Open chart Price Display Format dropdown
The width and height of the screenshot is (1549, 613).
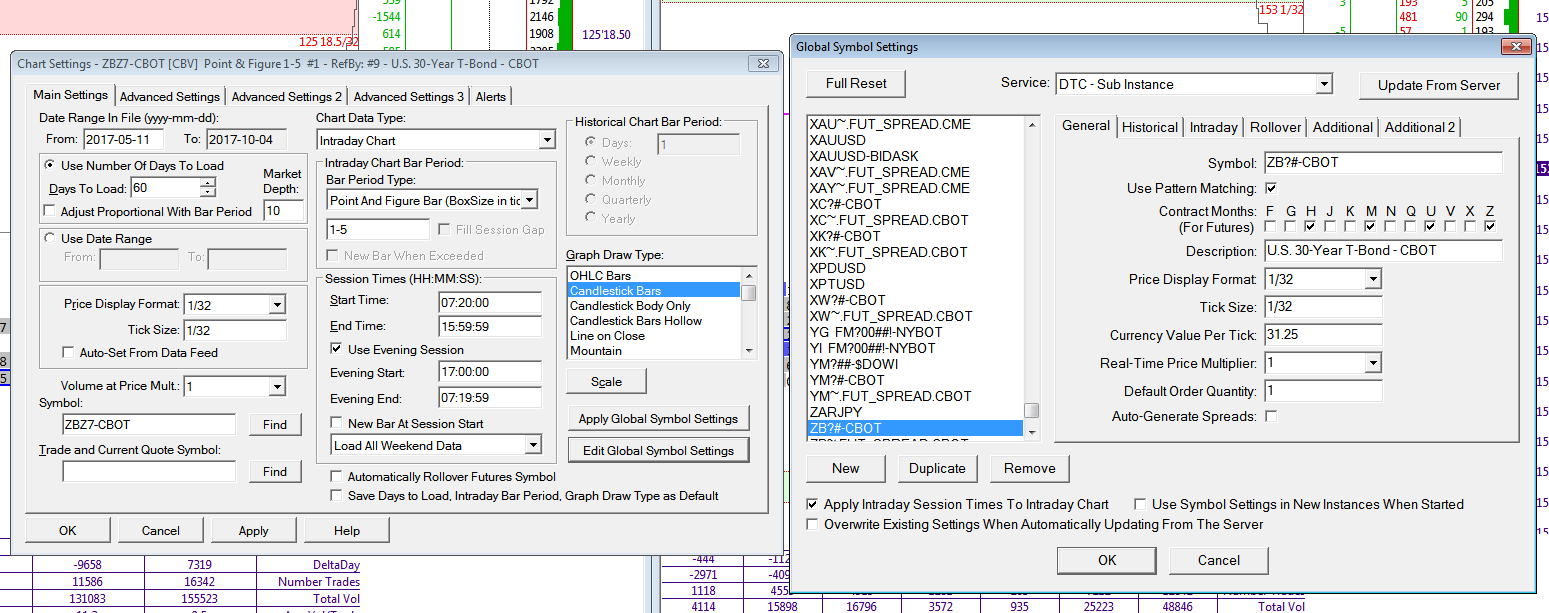[x=277, y=305]
